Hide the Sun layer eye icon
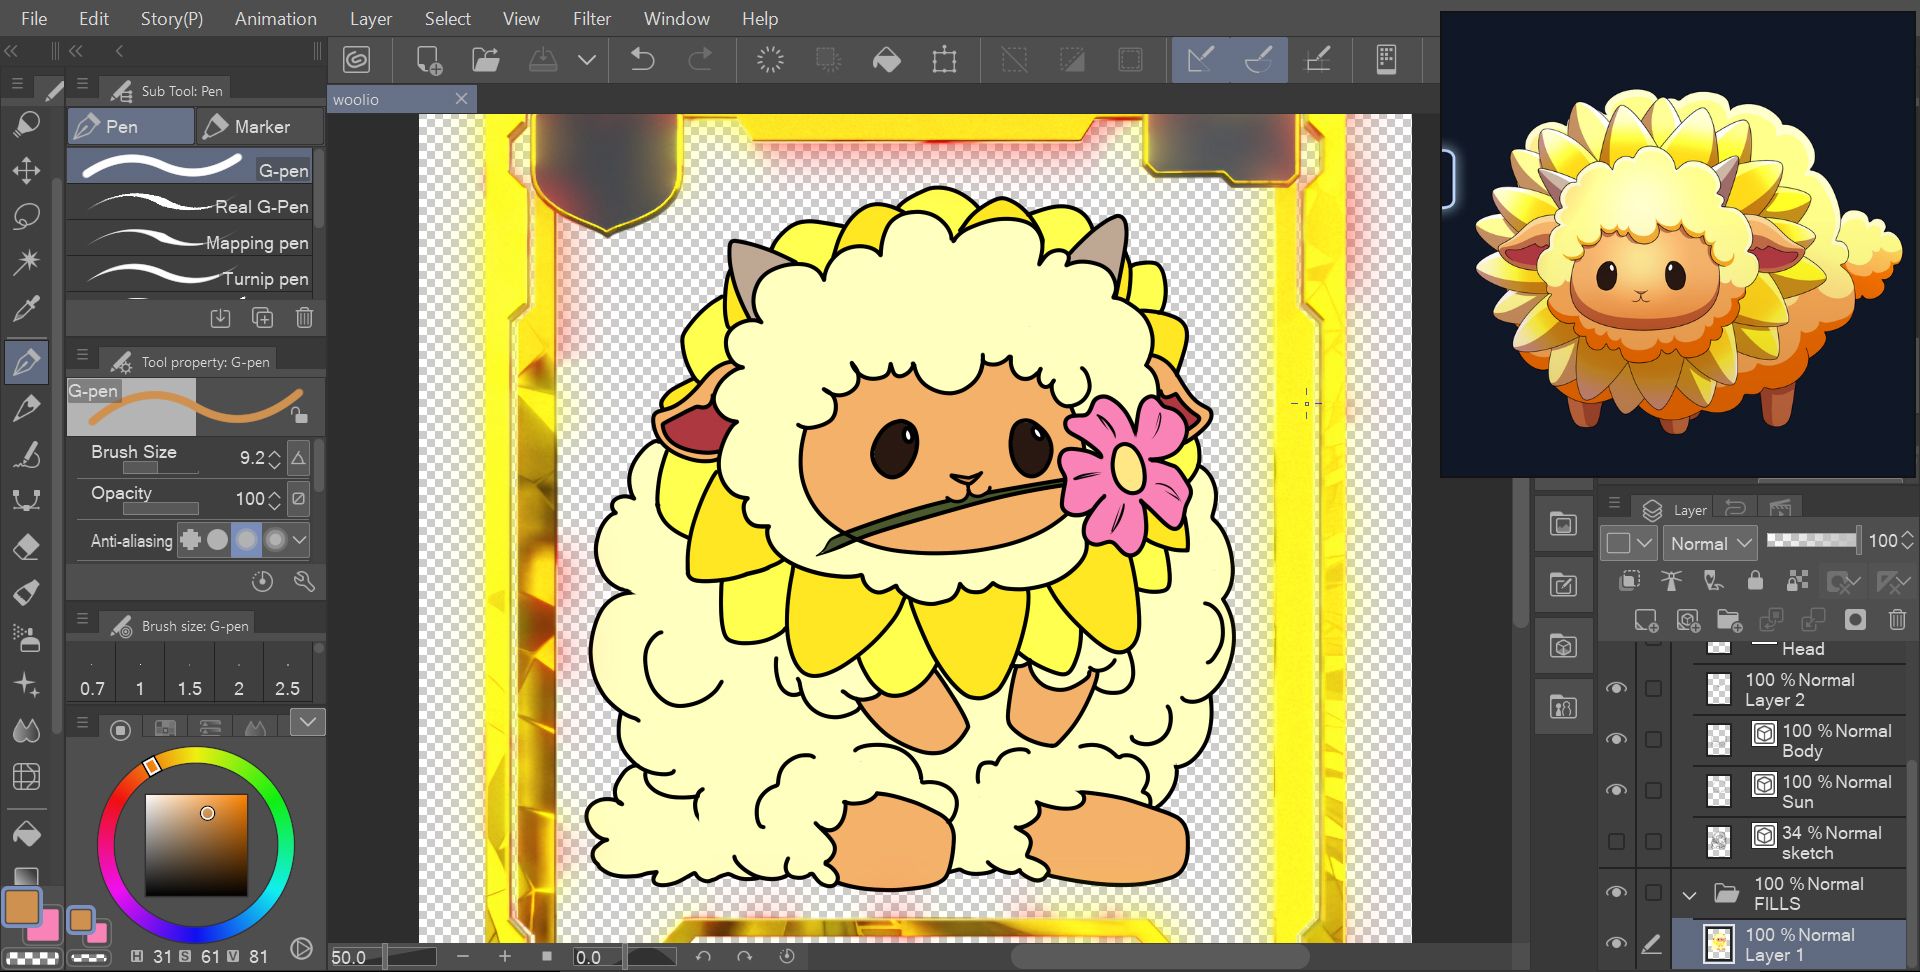 [x=1616, y=790]
